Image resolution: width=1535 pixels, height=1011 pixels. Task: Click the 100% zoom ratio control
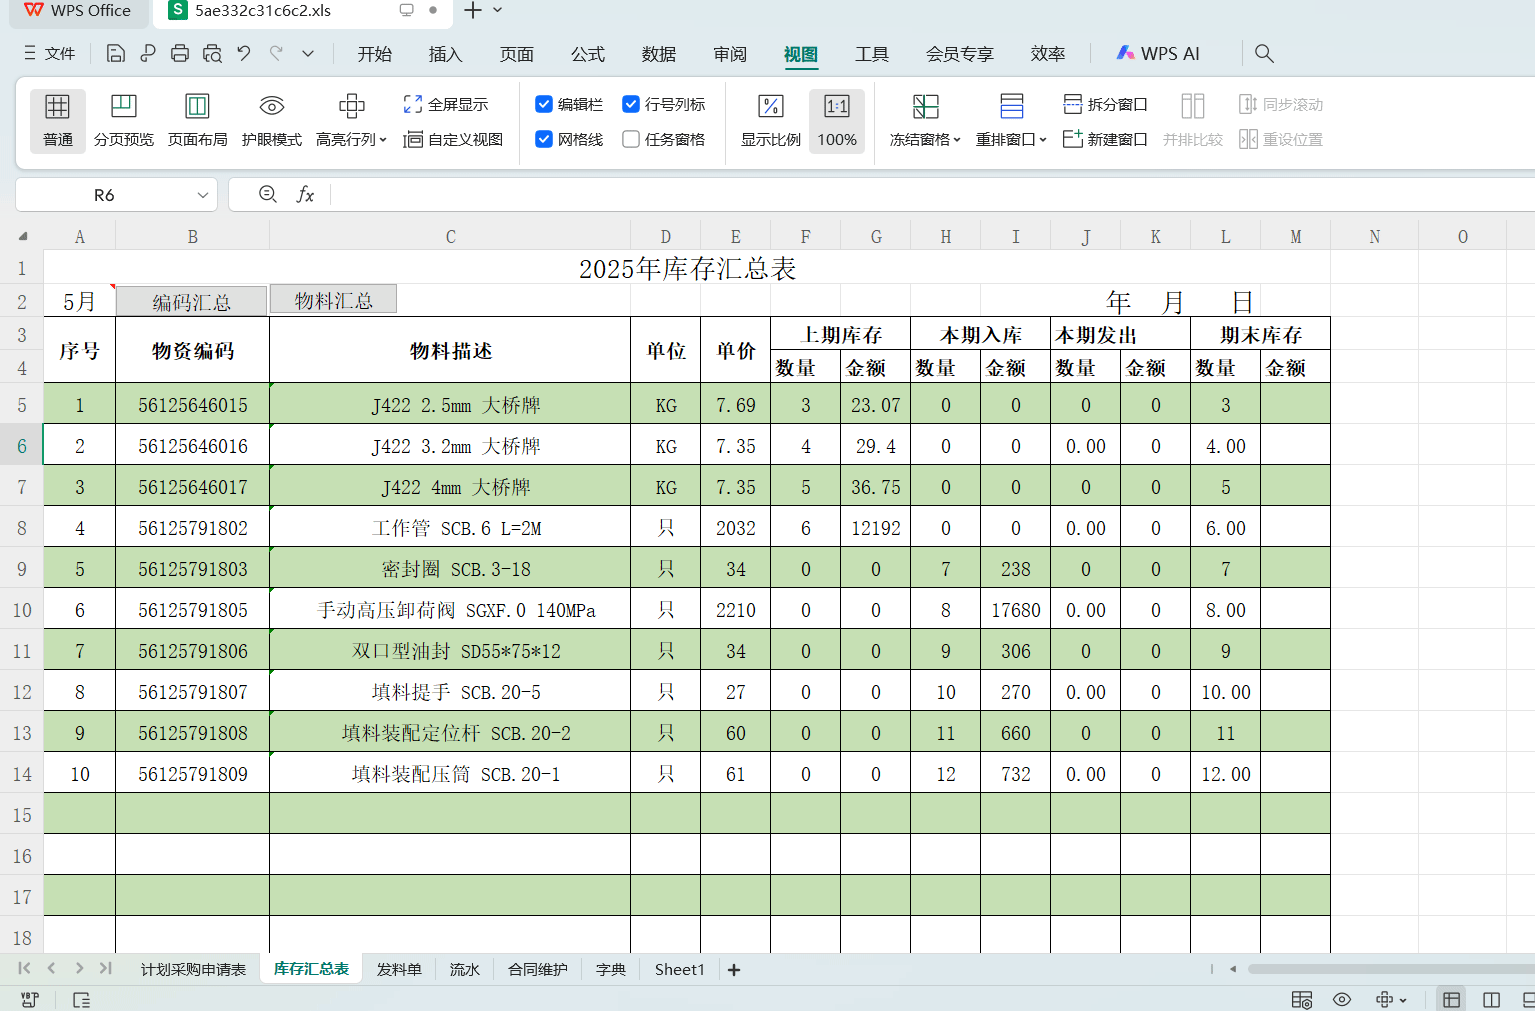836,121
